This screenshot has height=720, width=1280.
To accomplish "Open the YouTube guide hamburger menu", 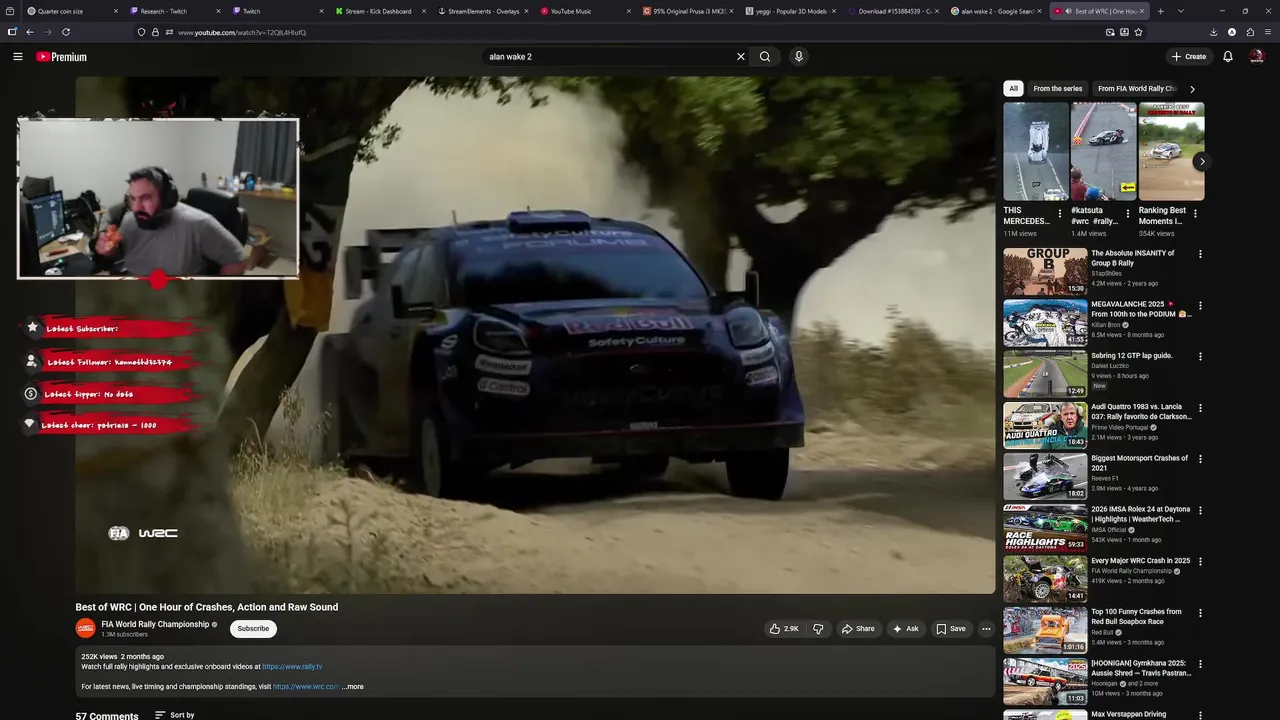I will coord(17,57).
